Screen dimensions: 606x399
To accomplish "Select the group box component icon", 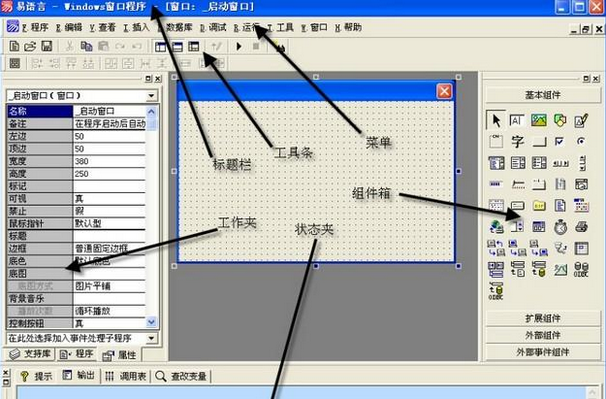I will coord(496,142).
